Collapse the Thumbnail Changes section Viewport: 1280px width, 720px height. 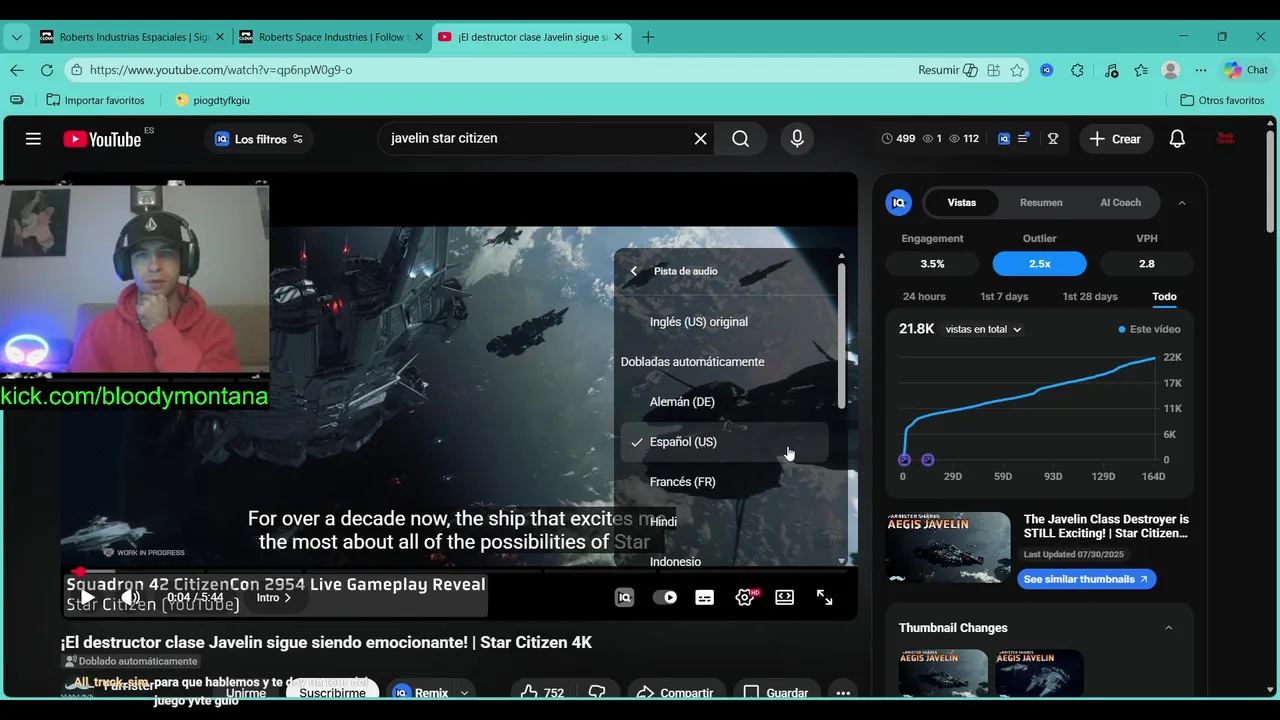pyautogui.click(x=1168, y=628)
